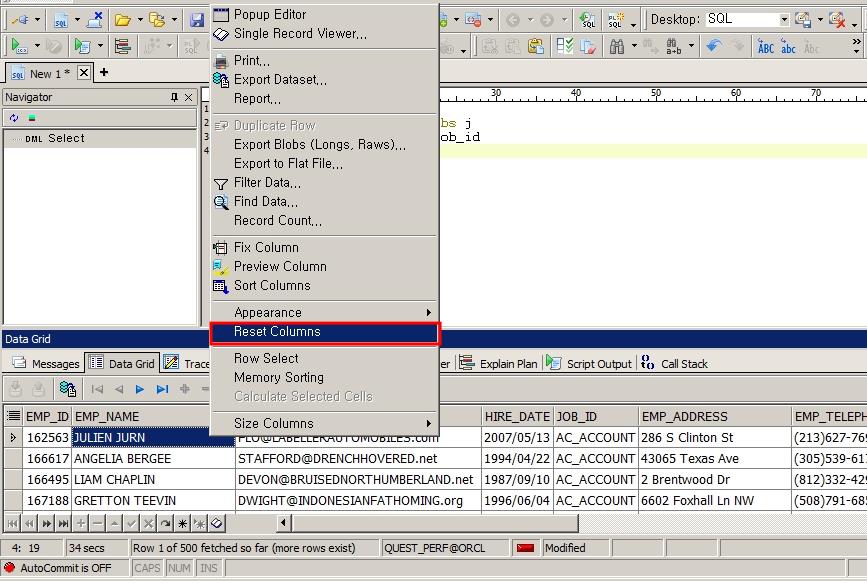Click the data grid horizontal scrollbar
867x581 pixels.
[x=430, y=523]
